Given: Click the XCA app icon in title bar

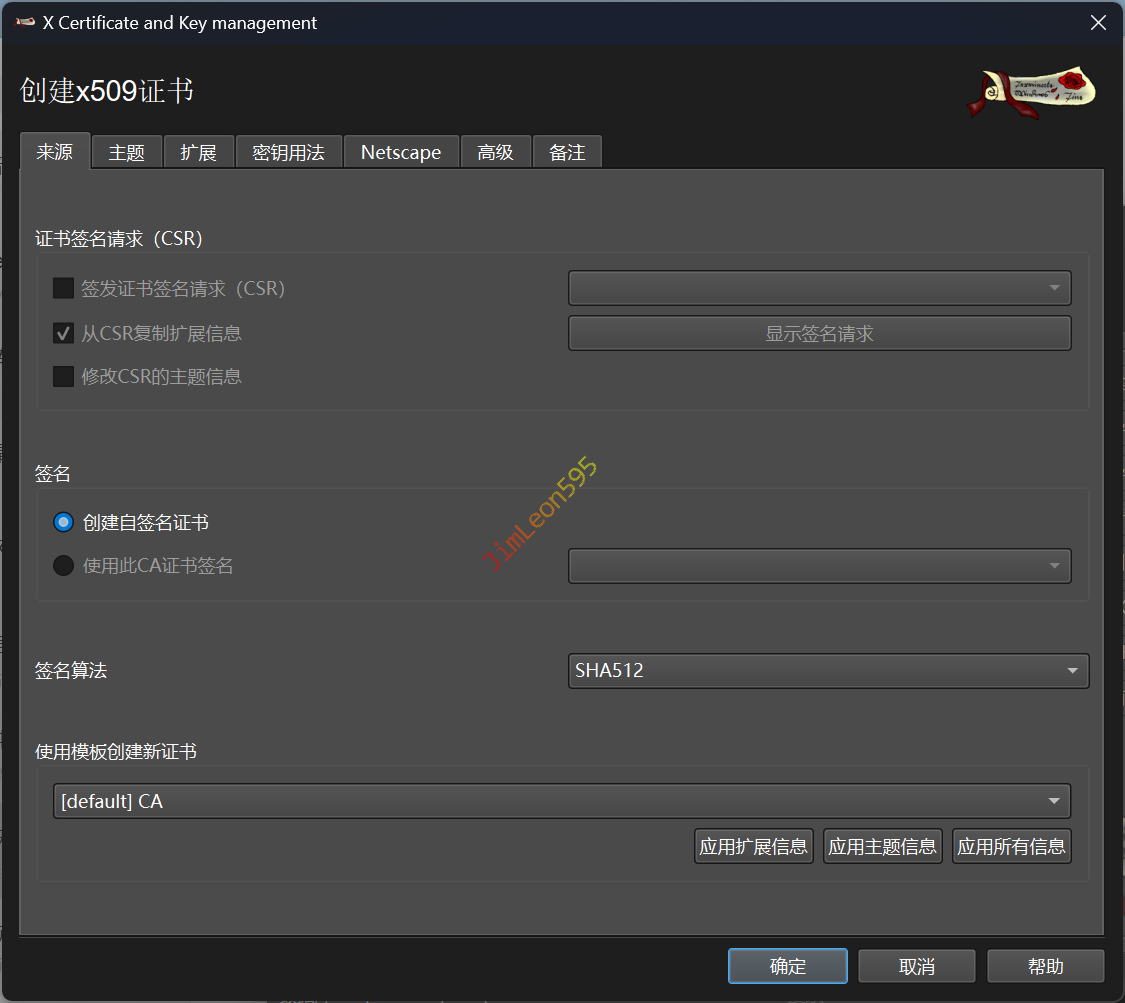Looking at the screenshot, I should tap(25, 23).
